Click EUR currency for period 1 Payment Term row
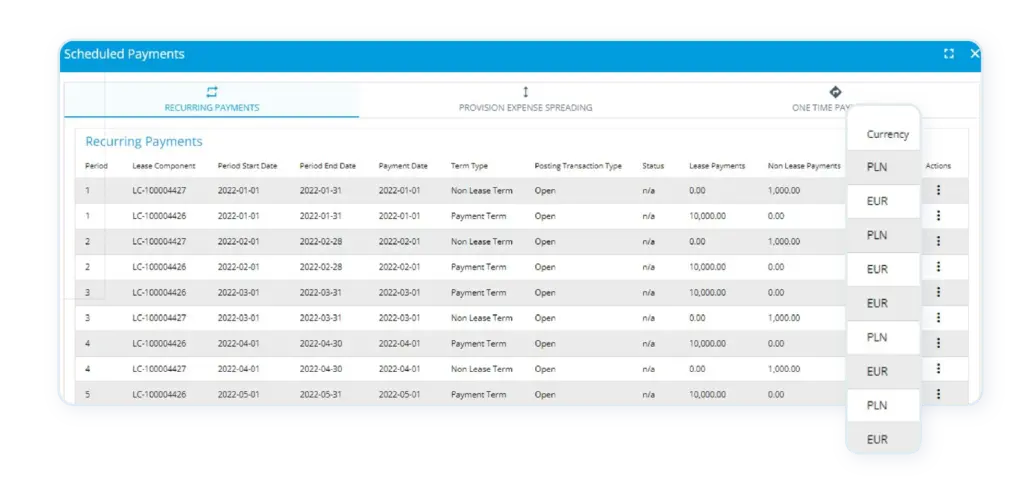The image size is (1024, 498). (x=877, y=201)
